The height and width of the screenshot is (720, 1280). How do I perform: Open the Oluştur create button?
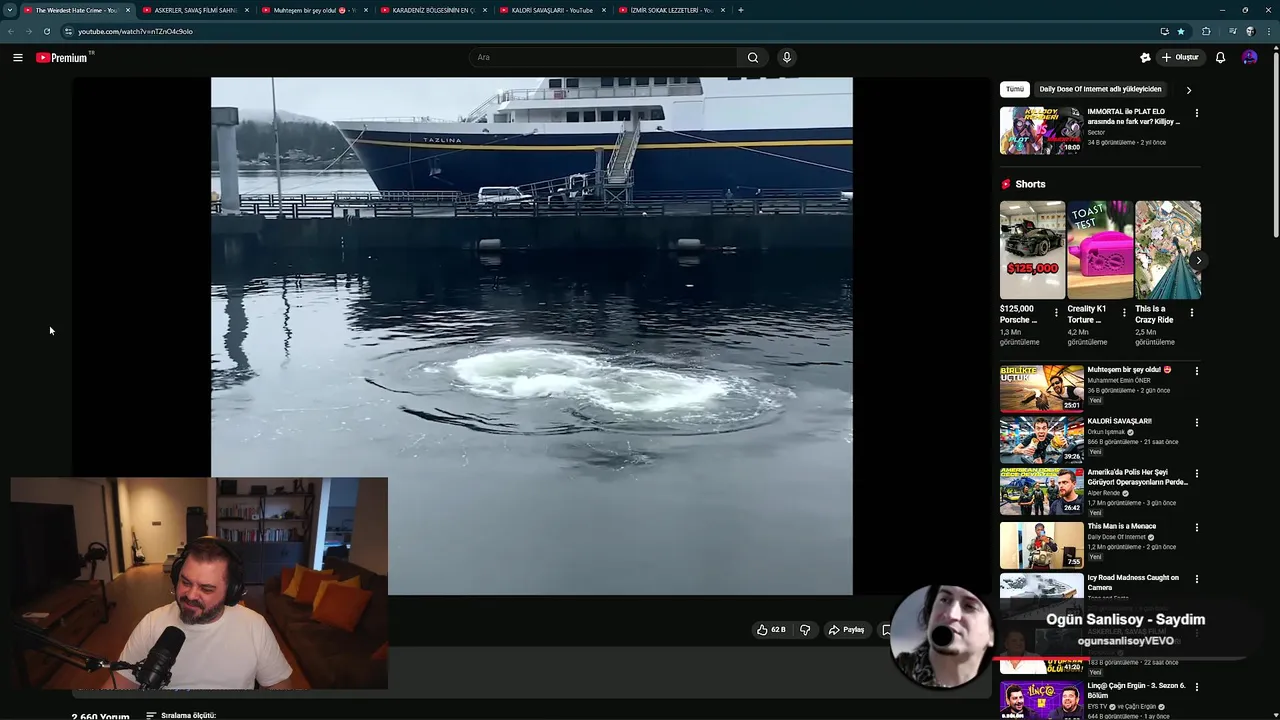1181,57
